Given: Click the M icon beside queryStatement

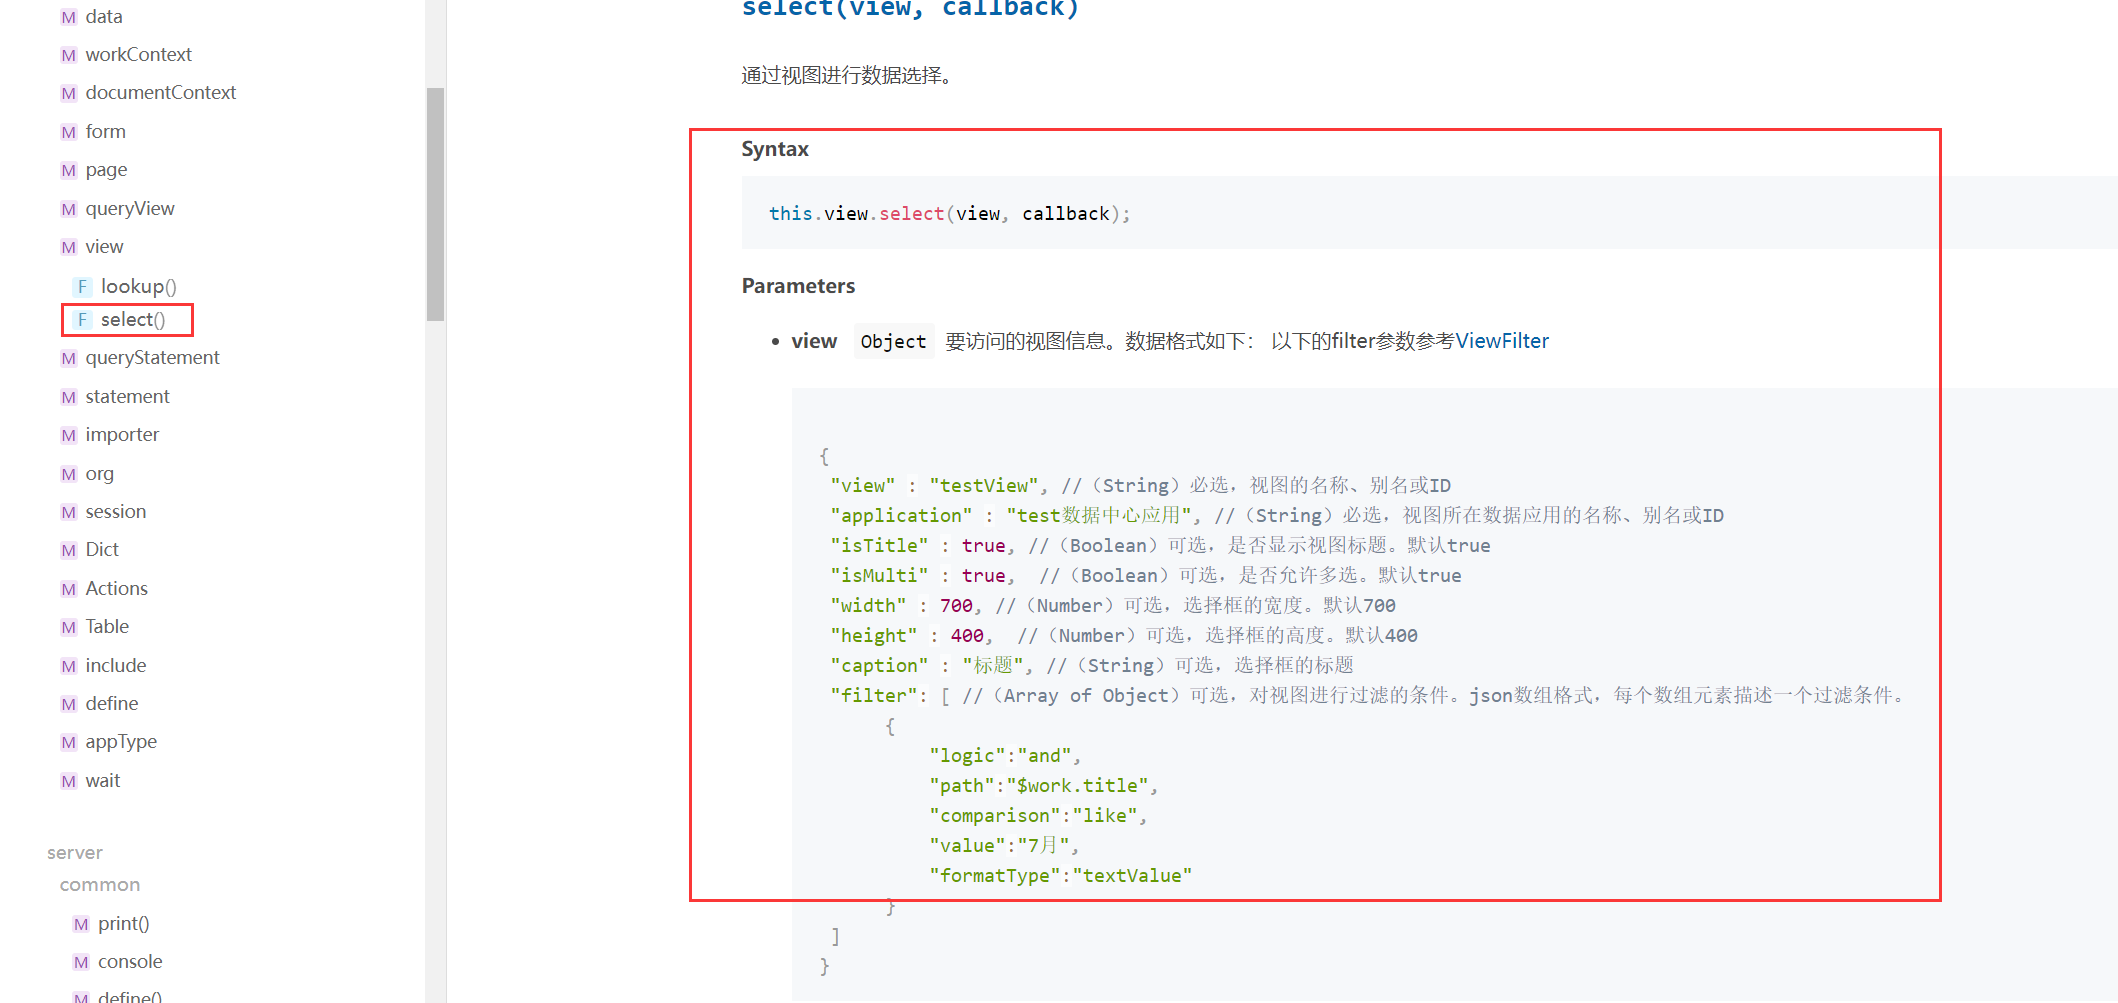Looking at the screenshot, I should click(68, 358).
